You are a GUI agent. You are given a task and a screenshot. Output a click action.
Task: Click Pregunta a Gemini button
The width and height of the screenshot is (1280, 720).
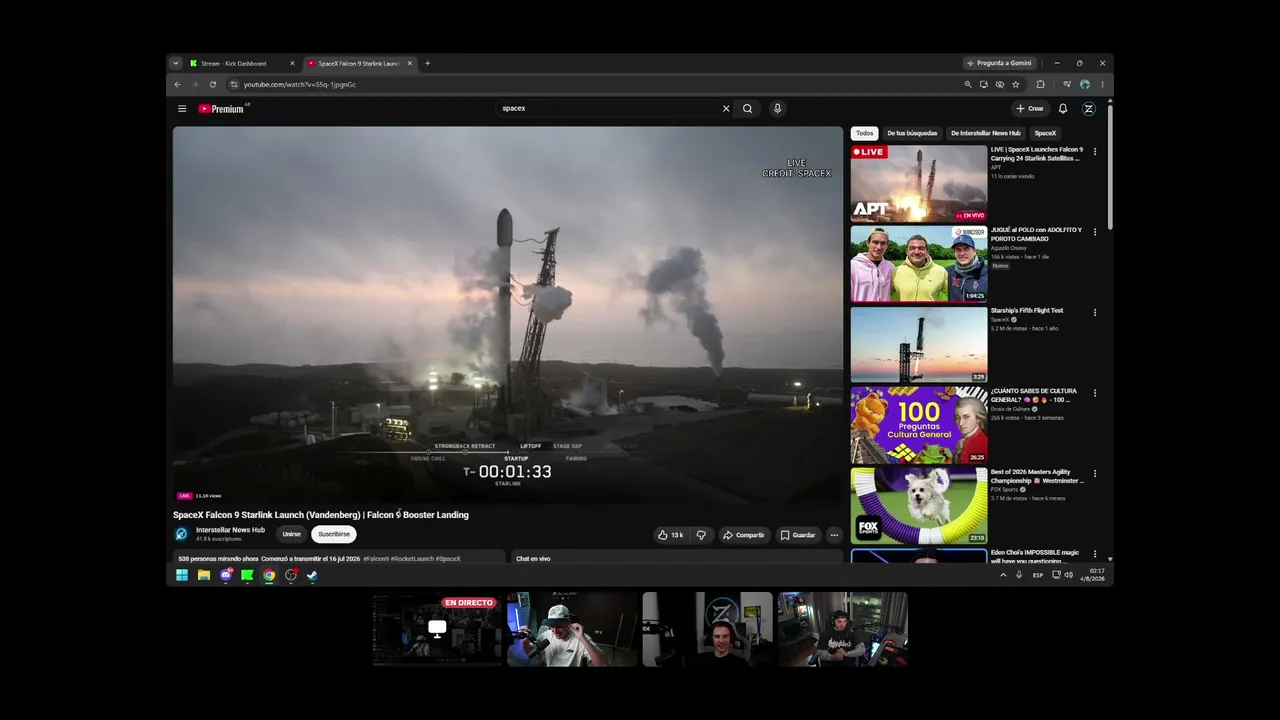coord(999,63)
